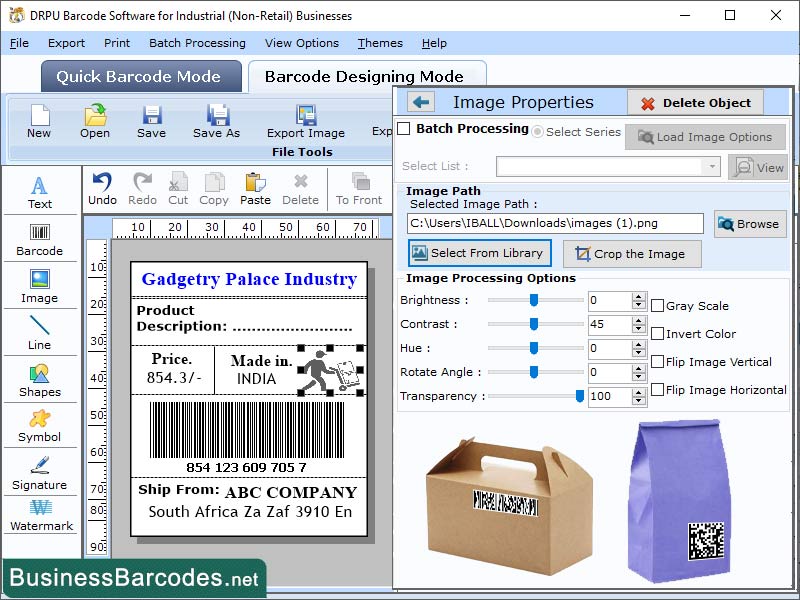The width and height of the screenshot is (800, 600).
Task: Click the Crop the Image button
Action: 632,254
